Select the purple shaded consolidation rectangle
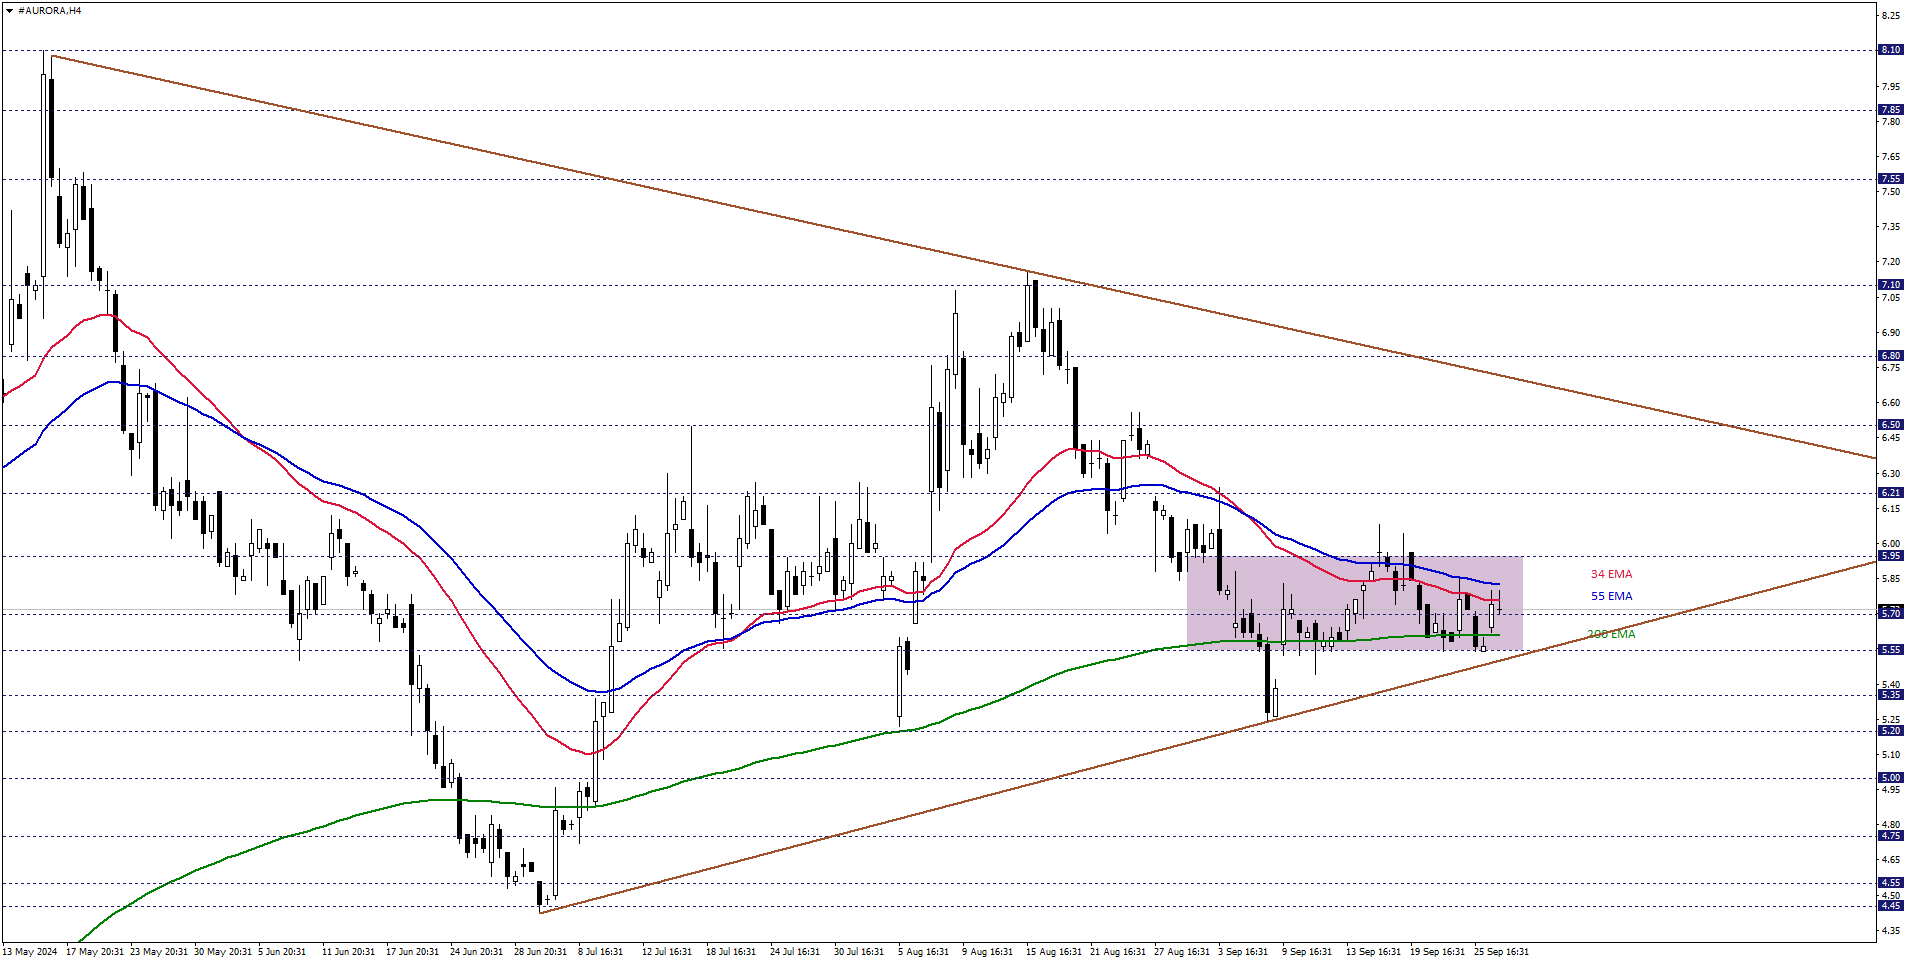The height and width of the screenshot is (963, 1916). click(x=1354, y=603)
